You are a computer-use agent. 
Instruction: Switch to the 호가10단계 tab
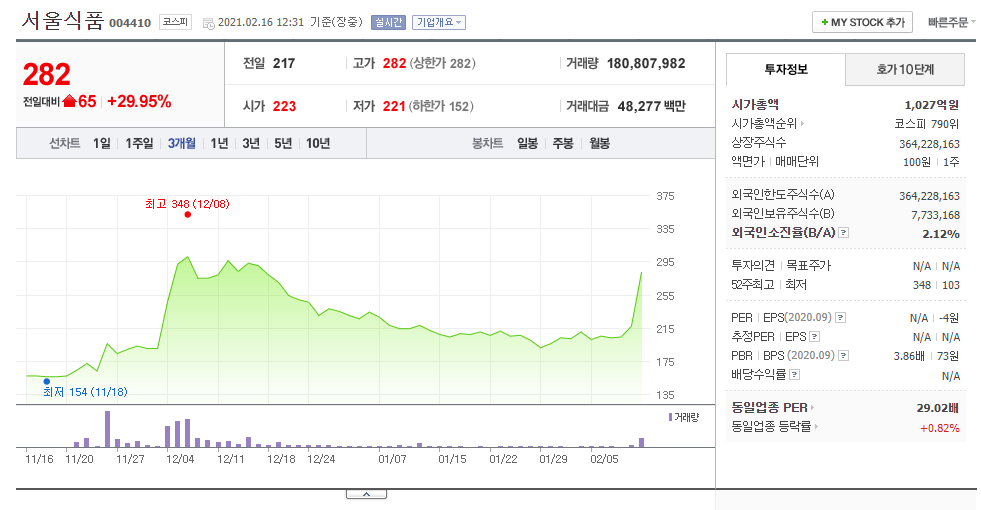[x=905, y=69]
